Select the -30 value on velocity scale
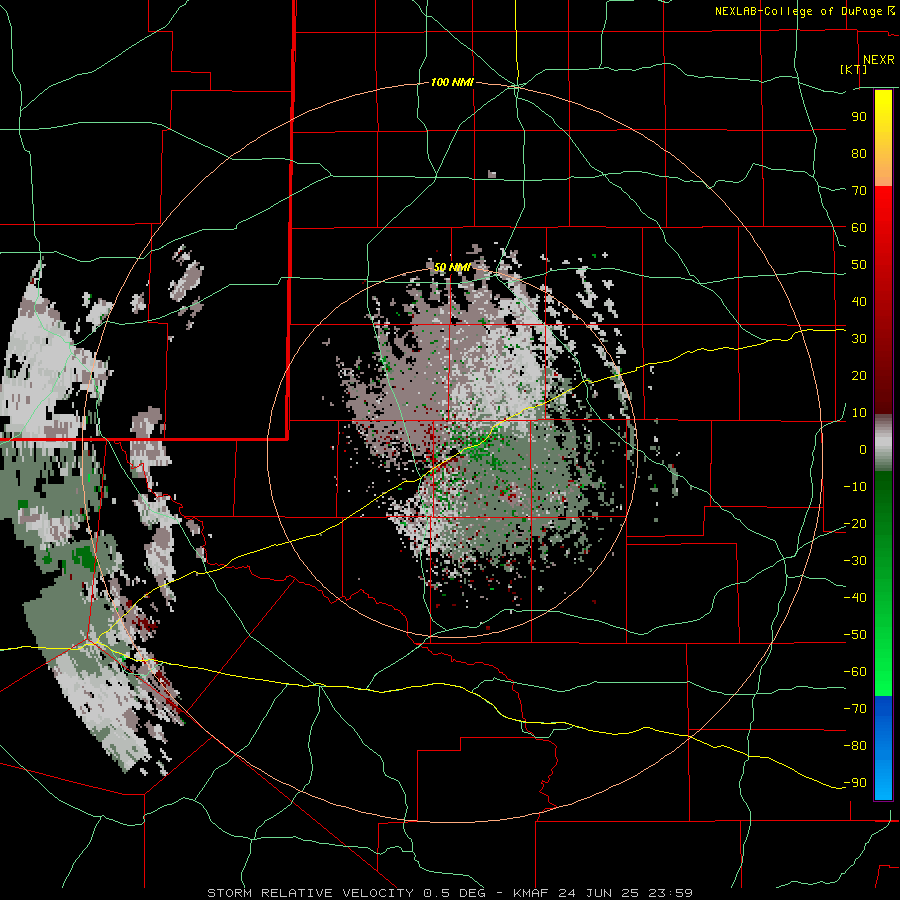 (855, 561)
